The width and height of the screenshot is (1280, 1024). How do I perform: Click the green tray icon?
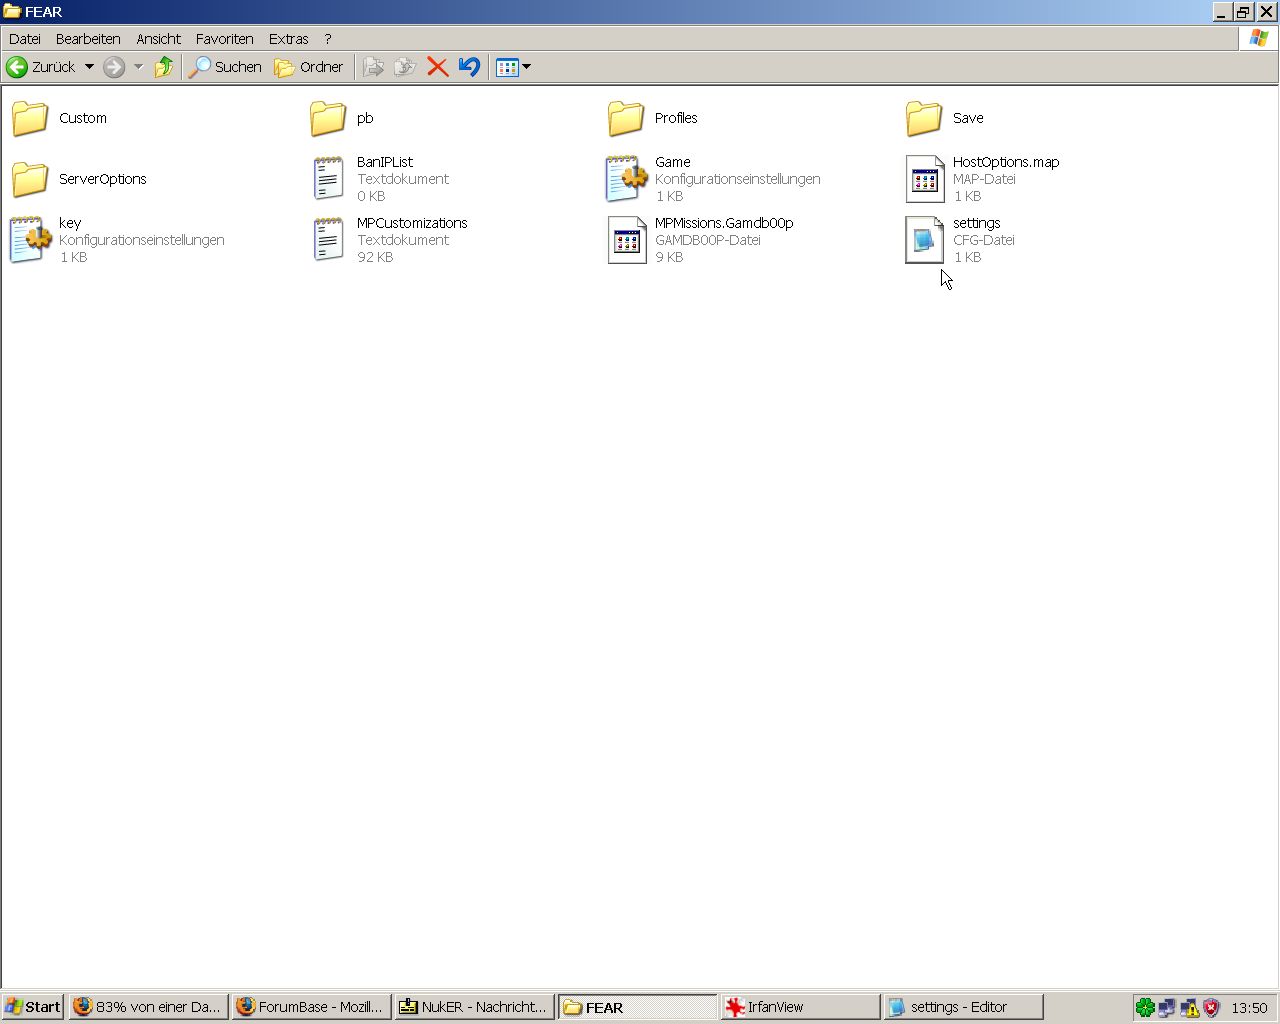click(1145, 1008)
